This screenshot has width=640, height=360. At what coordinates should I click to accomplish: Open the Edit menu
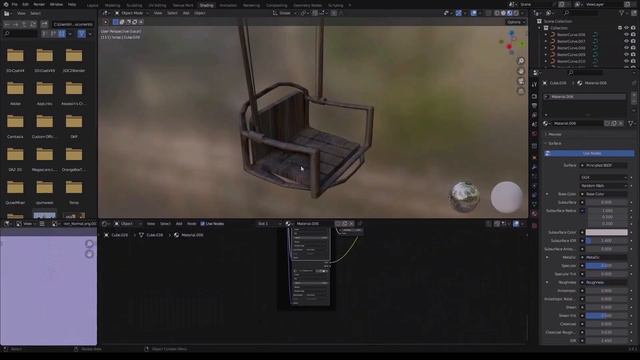pyautogui.click(x=25, y=4)
